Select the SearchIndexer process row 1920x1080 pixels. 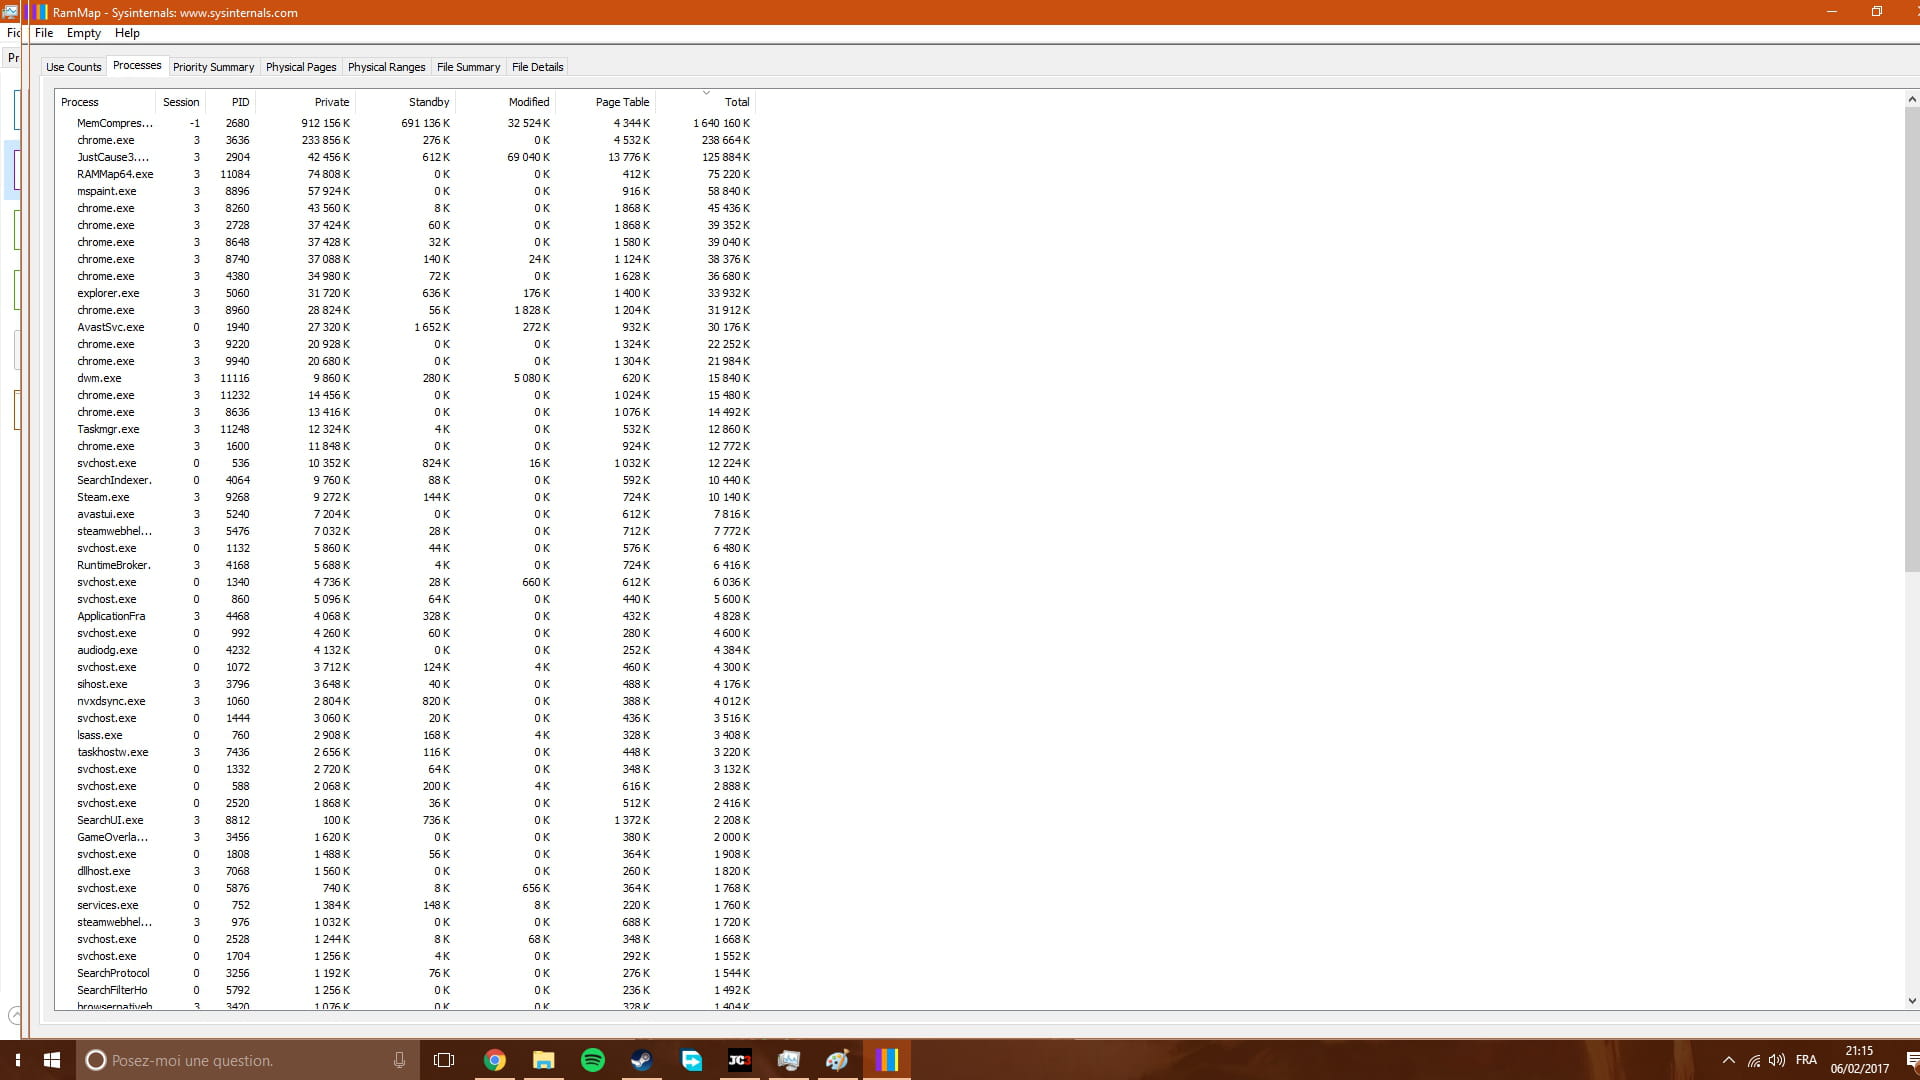pos(405,480)
